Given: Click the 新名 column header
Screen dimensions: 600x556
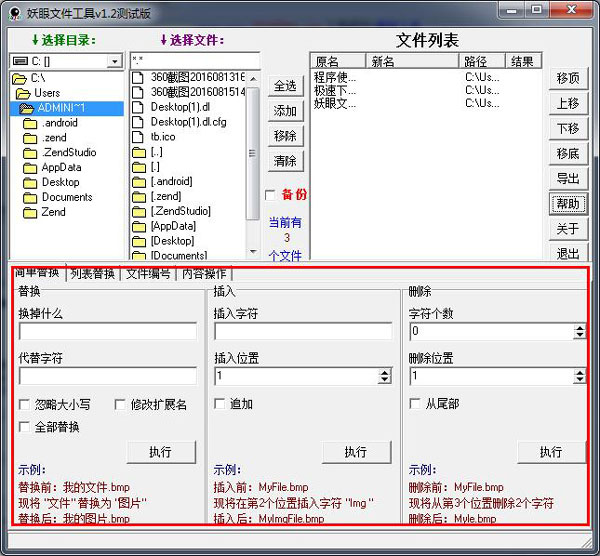Looking at the screenshot, I should (x=412, y=61).
